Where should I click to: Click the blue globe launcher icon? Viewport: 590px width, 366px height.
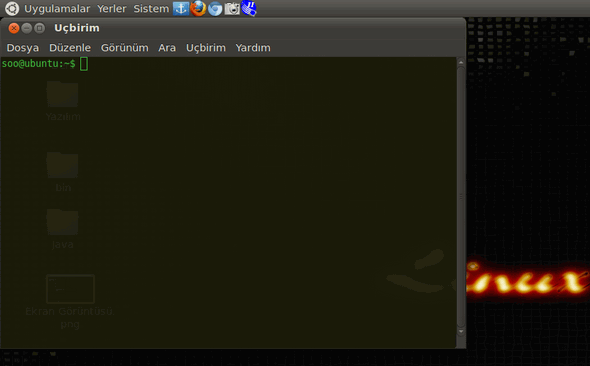[249, 8]
